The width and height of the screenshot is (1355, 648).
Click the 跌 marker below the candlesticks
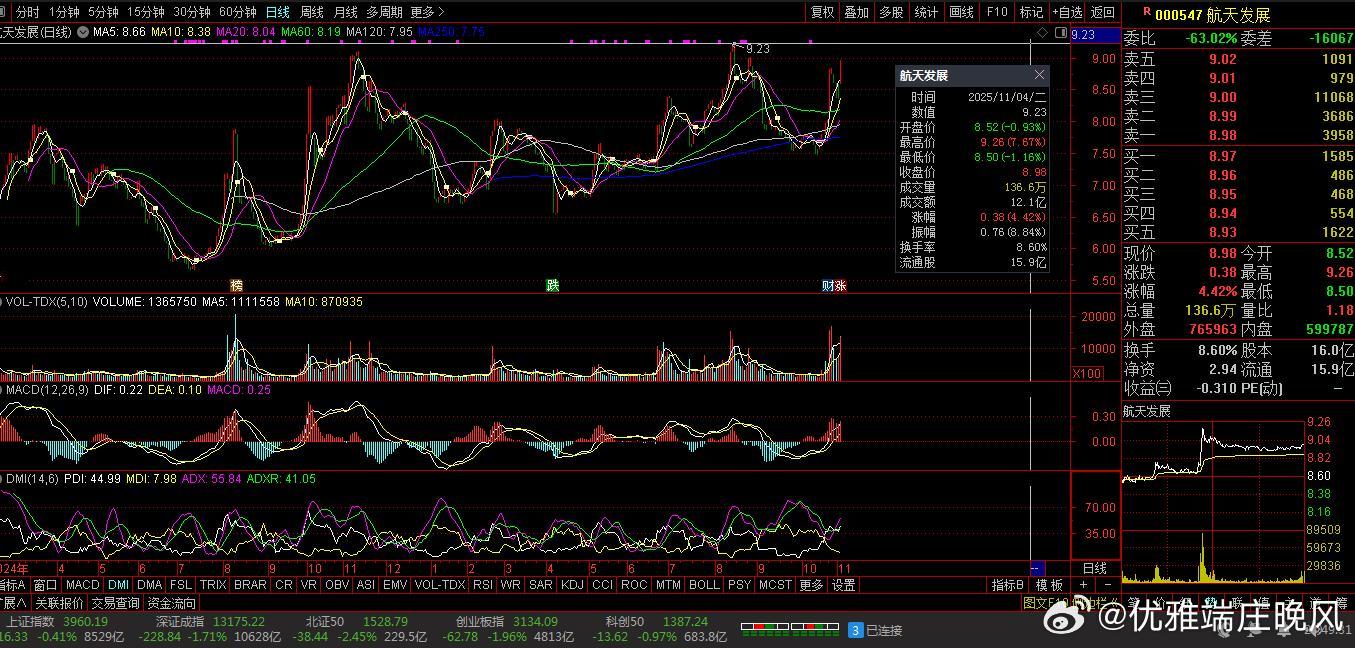(552, 285)
